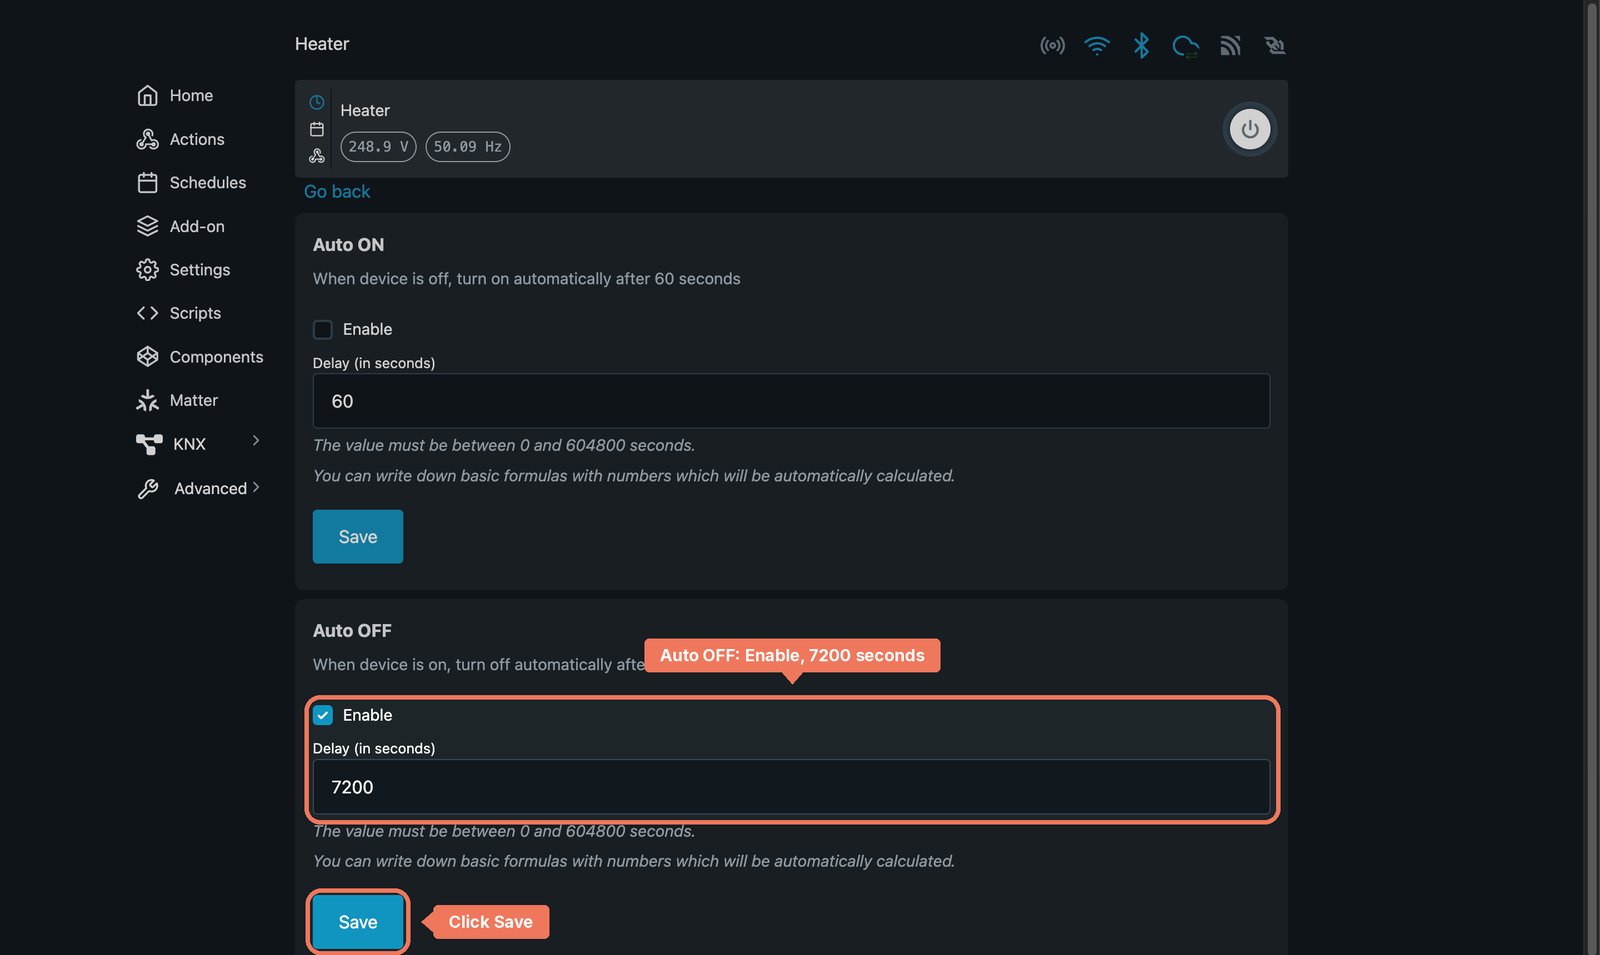Click the 50.09 Hz frequency badge
The width and height of the screenshot is (1600, 955).
(x=468, y=147)
